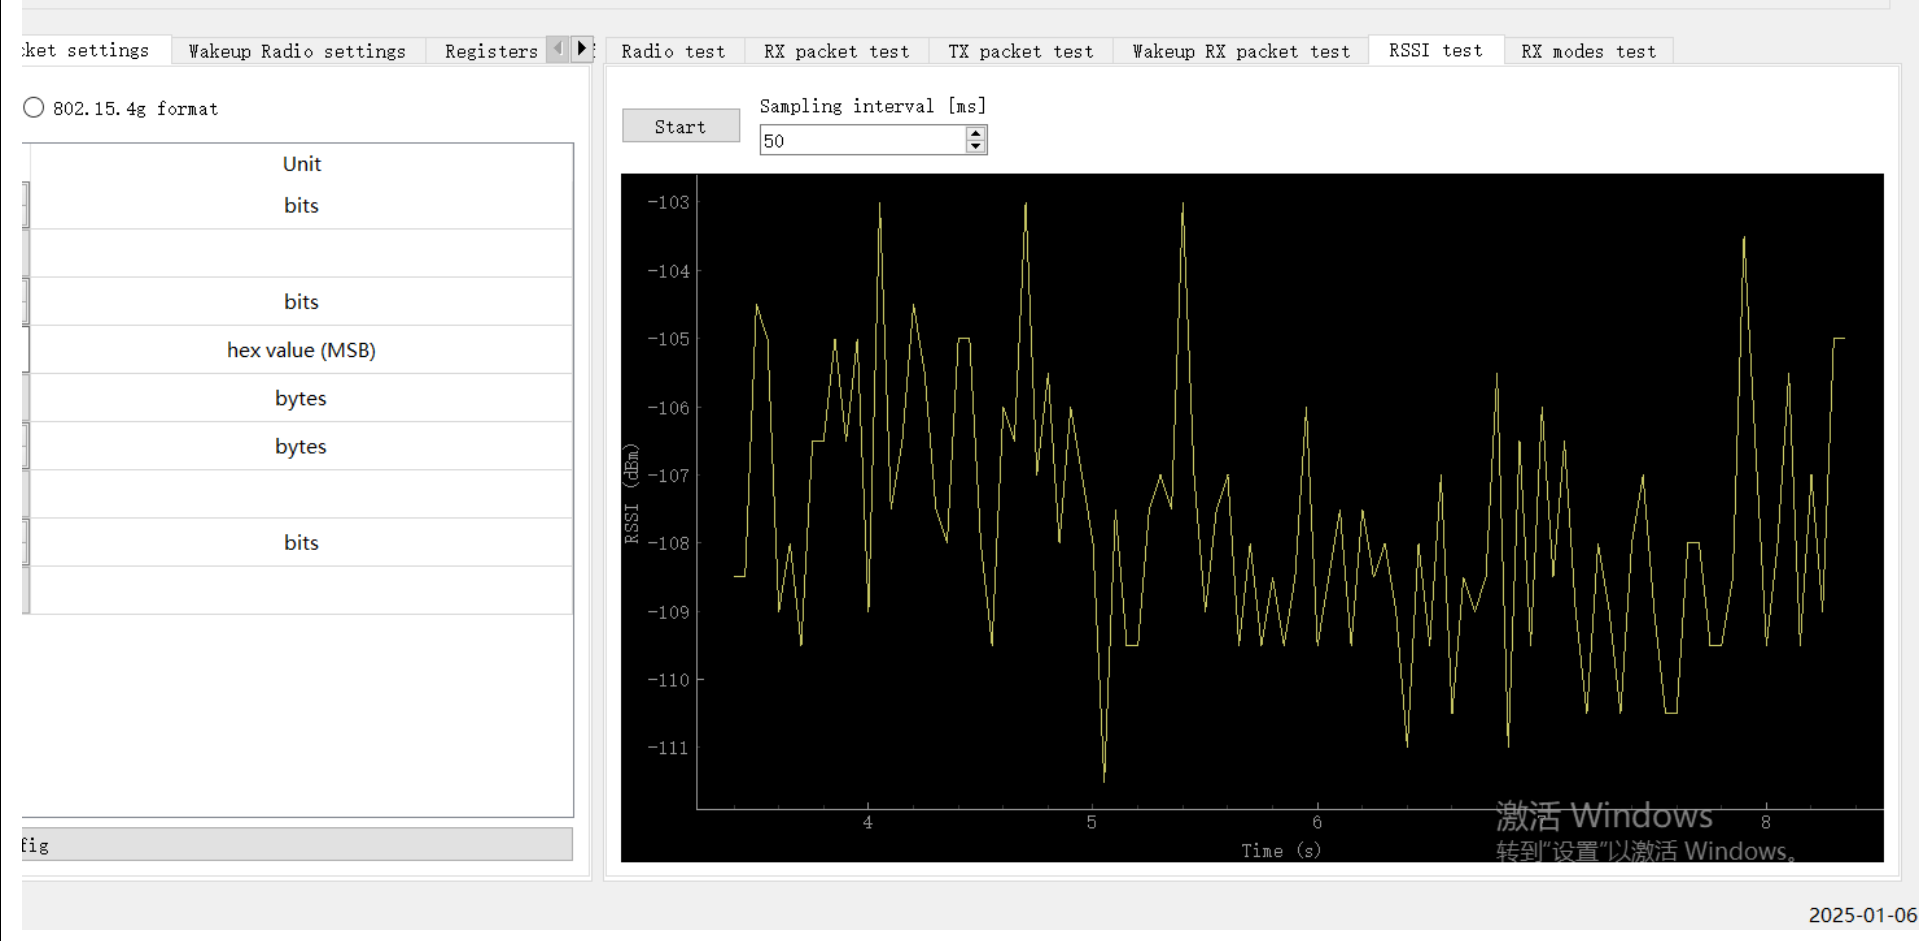Screen dimensions: 1920x941
Task: Click inside the sampling interval value field
Action: 860,140
